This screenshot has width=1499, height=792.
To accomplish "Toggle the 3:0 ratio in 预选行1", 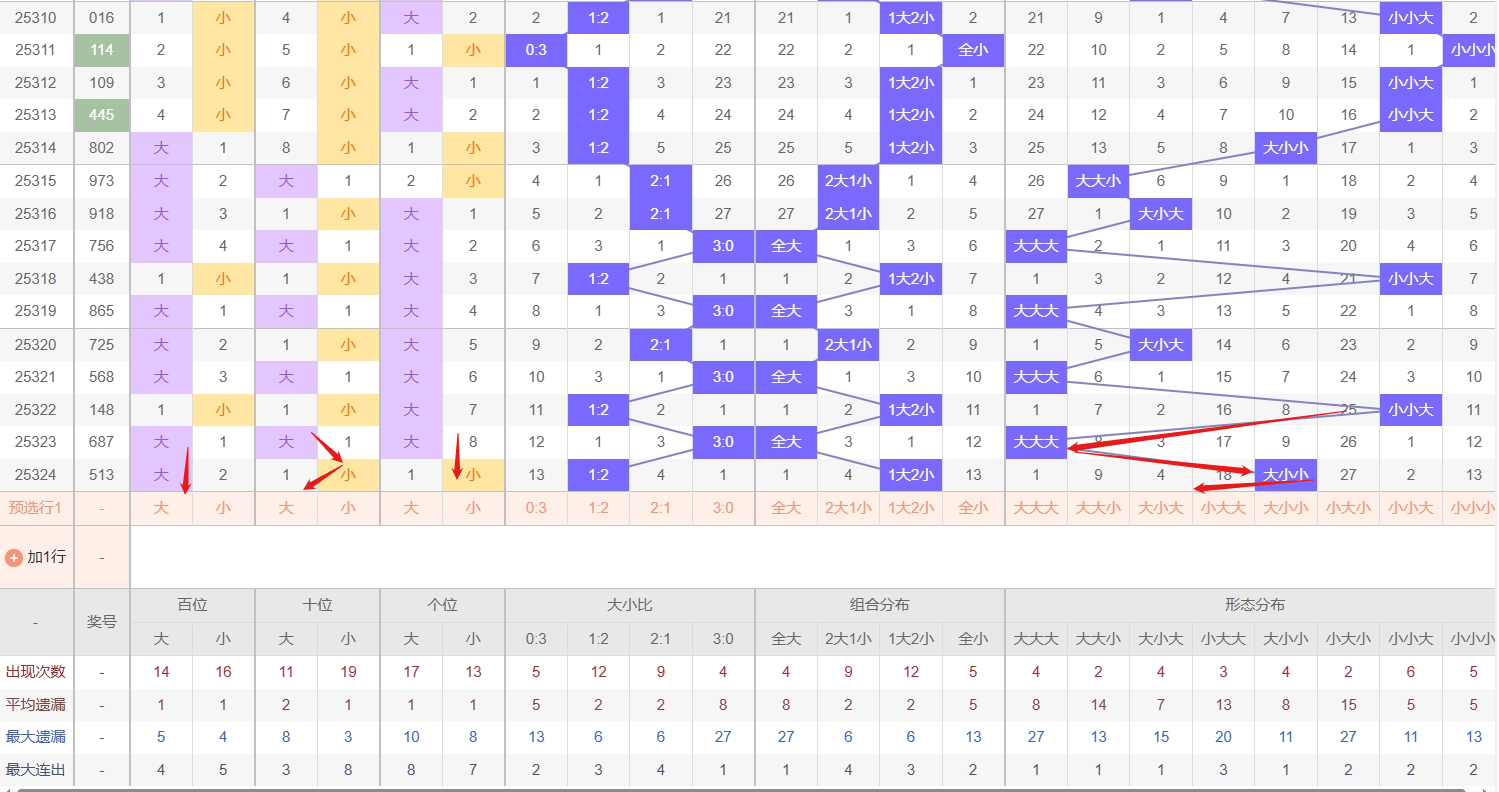I will coord(723,508).
